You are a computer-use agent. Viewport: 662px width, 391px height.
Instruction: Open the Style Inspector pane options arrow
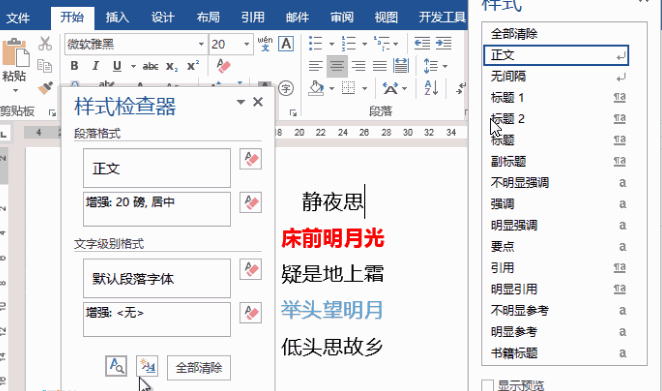(241, 102)
